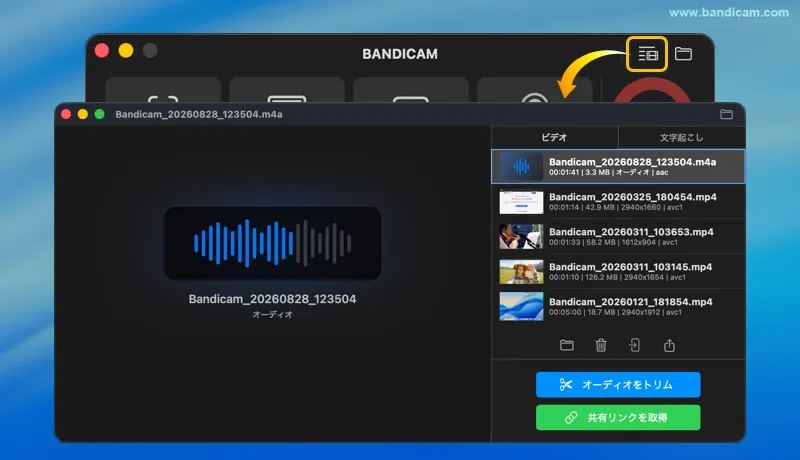This screenshot has height=460, width=800.
Task: Switch to the ビデオ tab
Action: click(555, 137)
